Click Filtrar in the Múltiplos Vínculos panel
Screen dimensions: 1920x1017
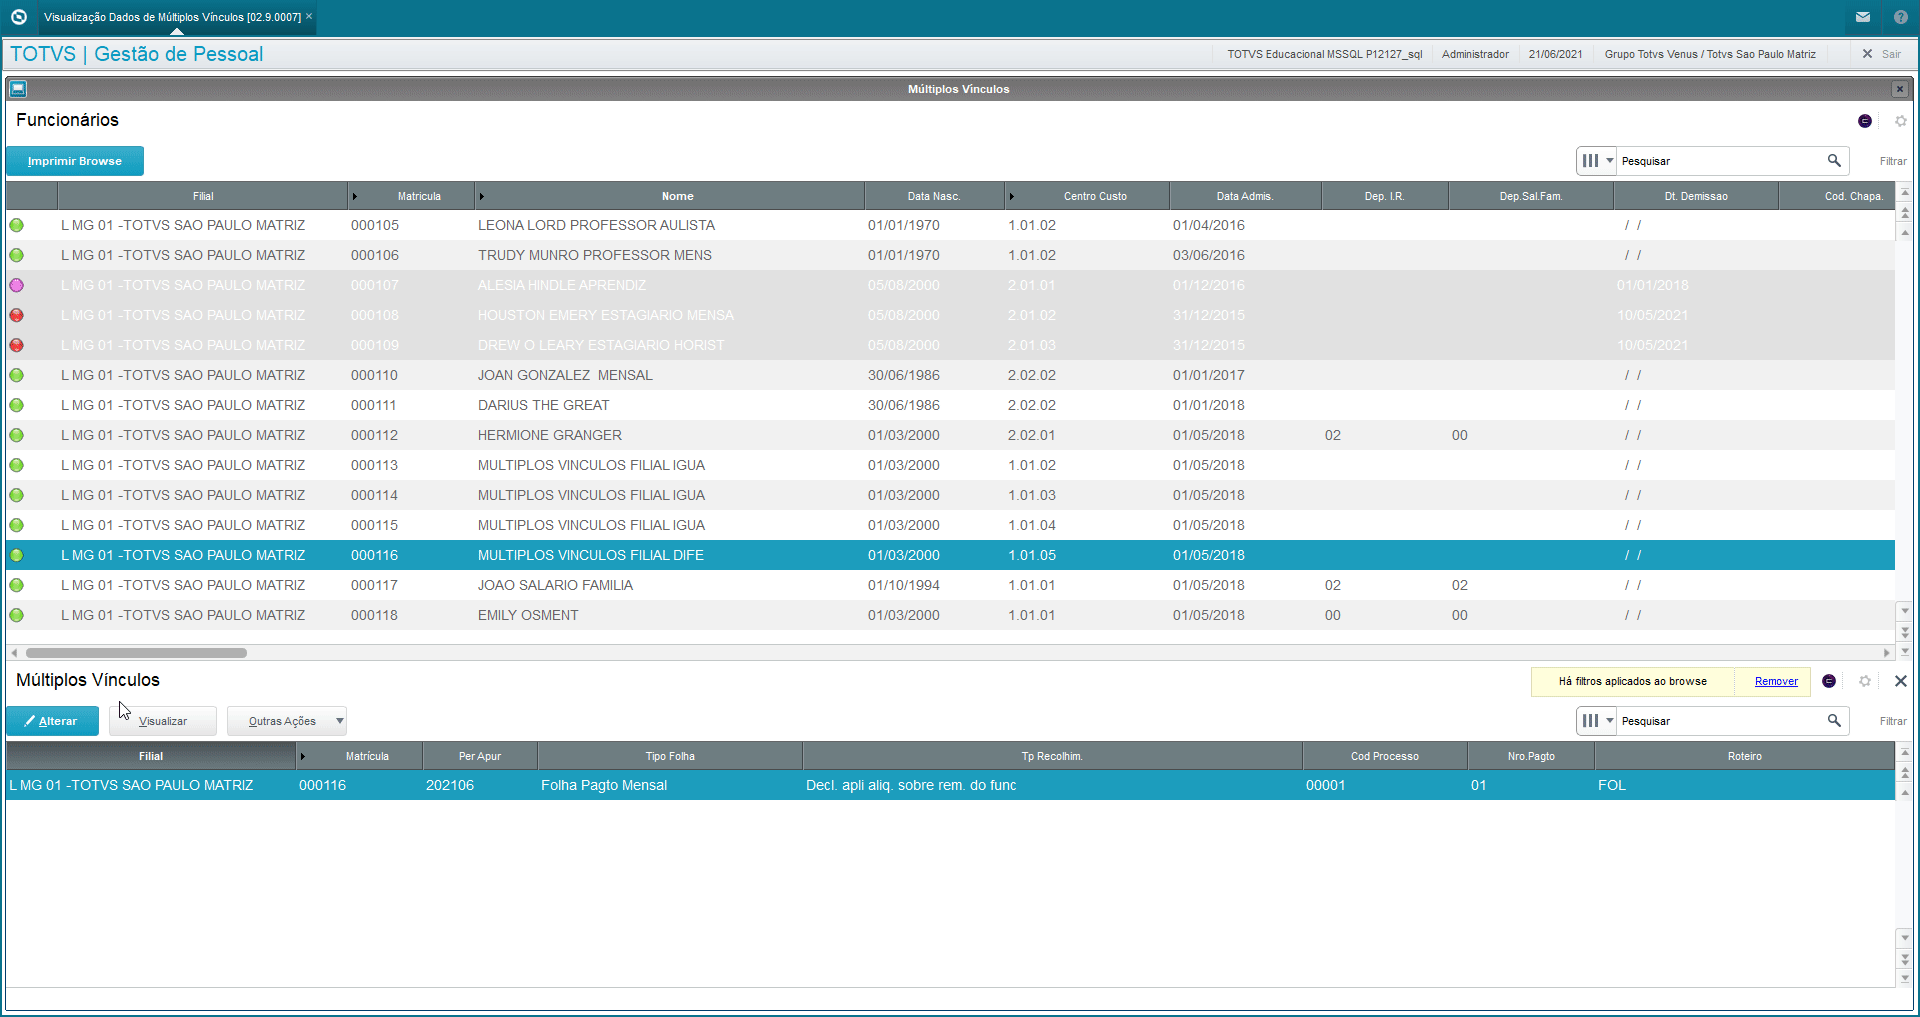1892,721
